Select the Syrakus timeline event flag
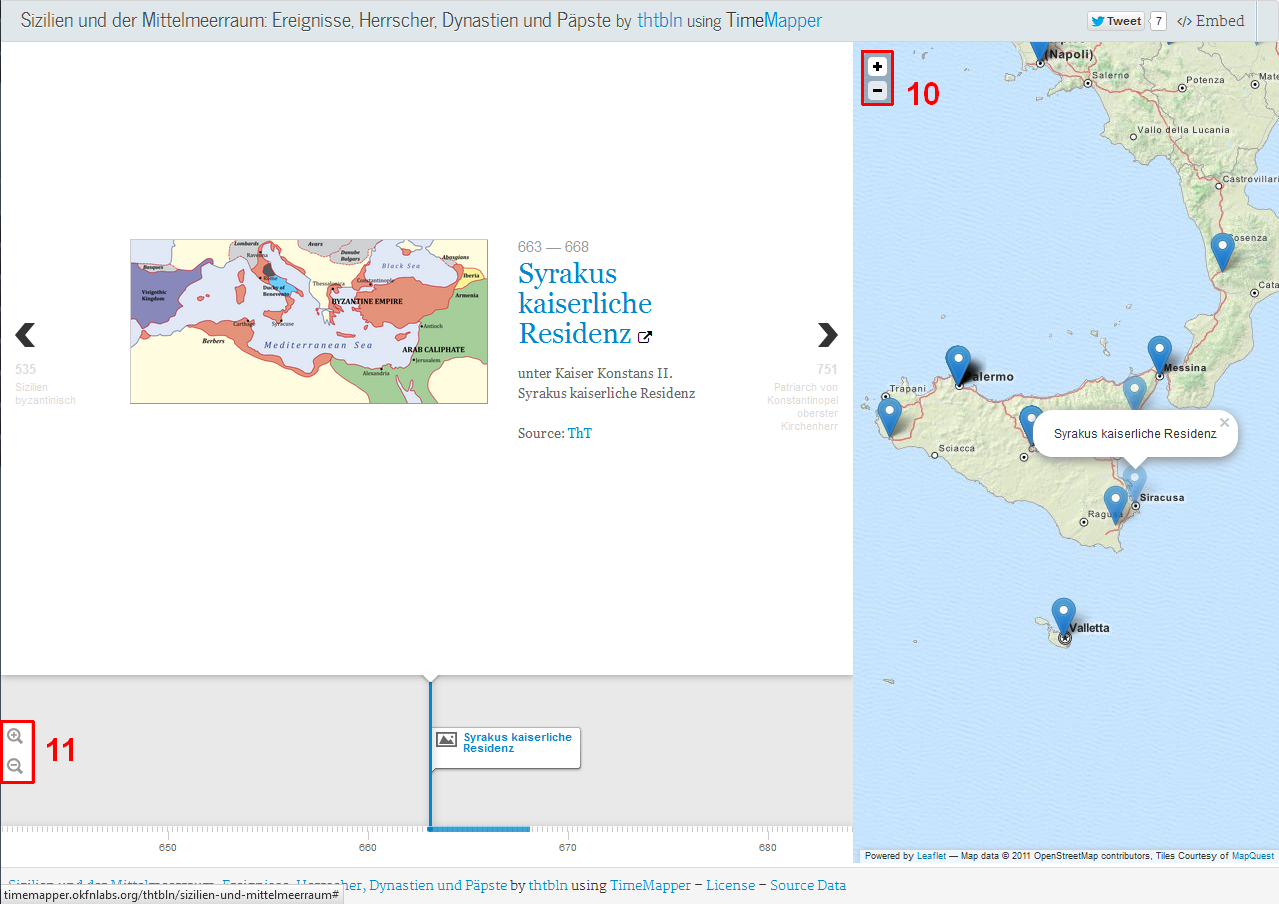The height and width of the screenshot is (904, 1279). pyautogui.click(x=506, y=748)
